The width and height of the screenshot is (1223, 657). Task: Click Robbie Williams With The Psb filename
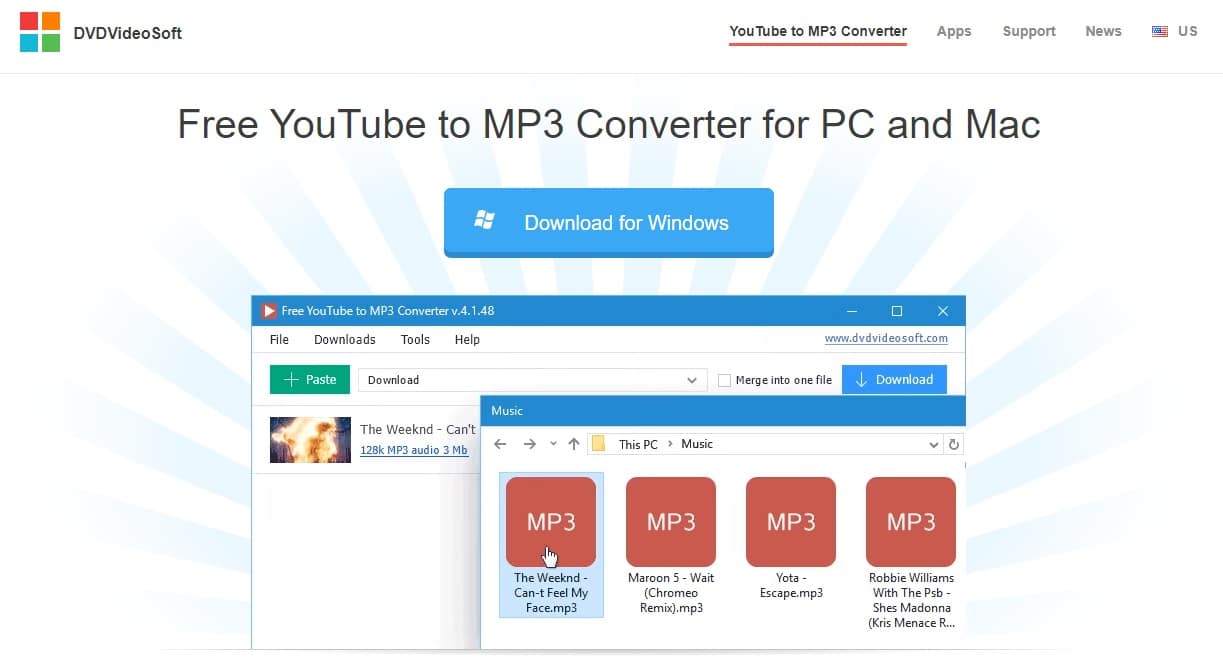click(911, 600)
